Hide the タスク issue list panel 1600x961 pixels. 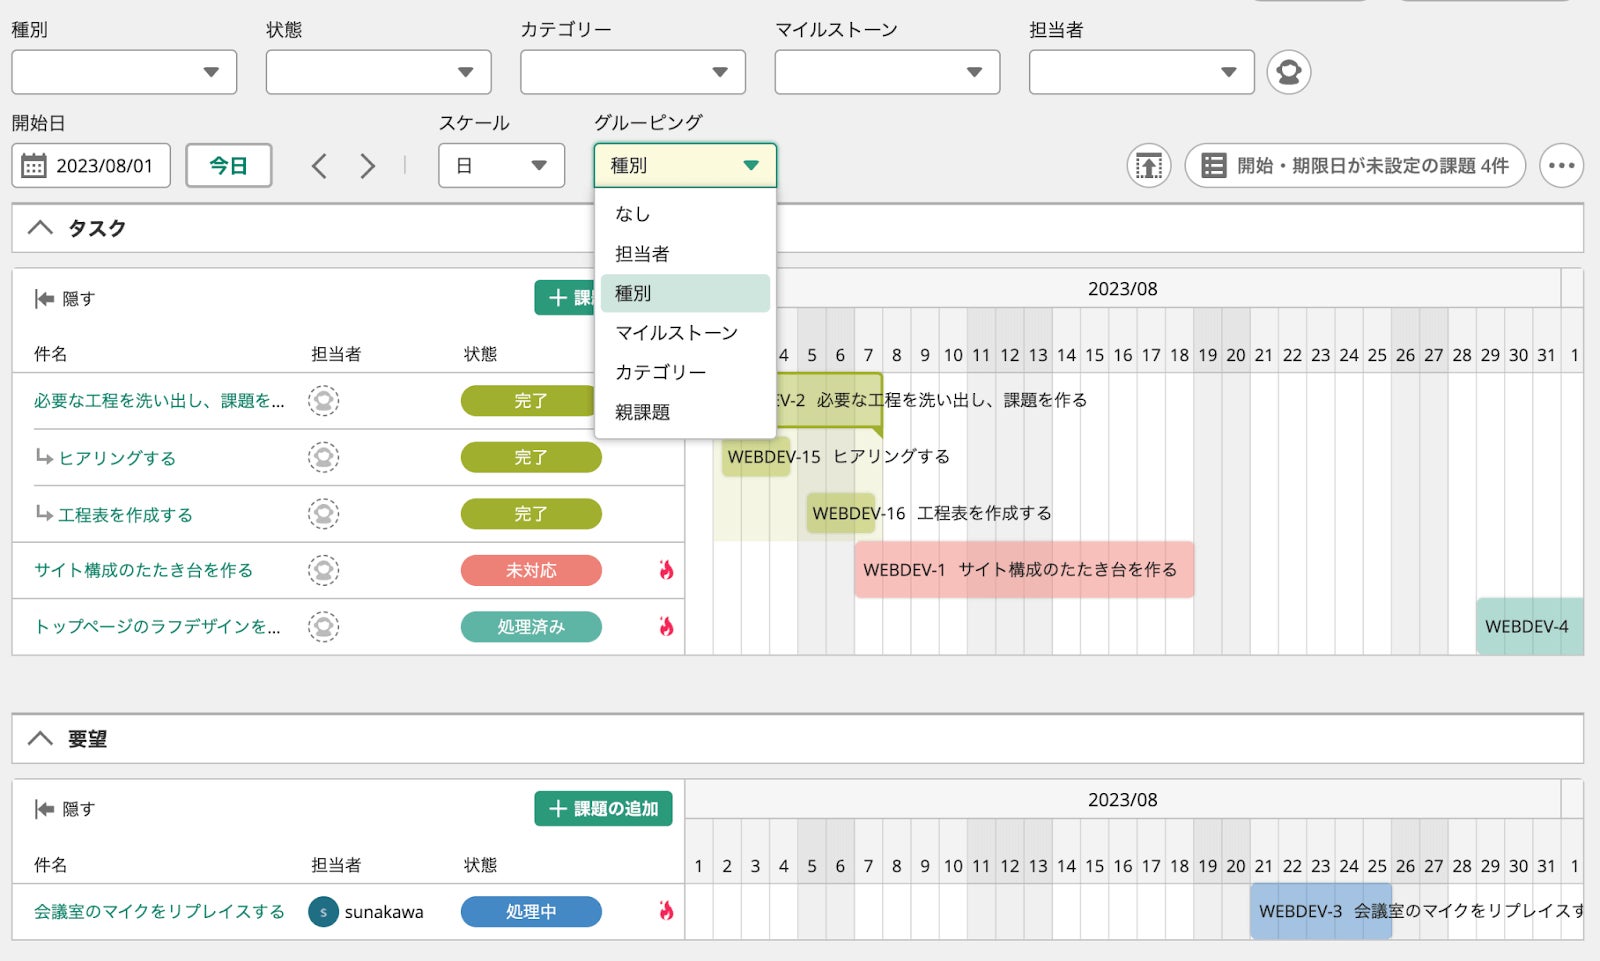pyautogui.click(x=64, y=299)
